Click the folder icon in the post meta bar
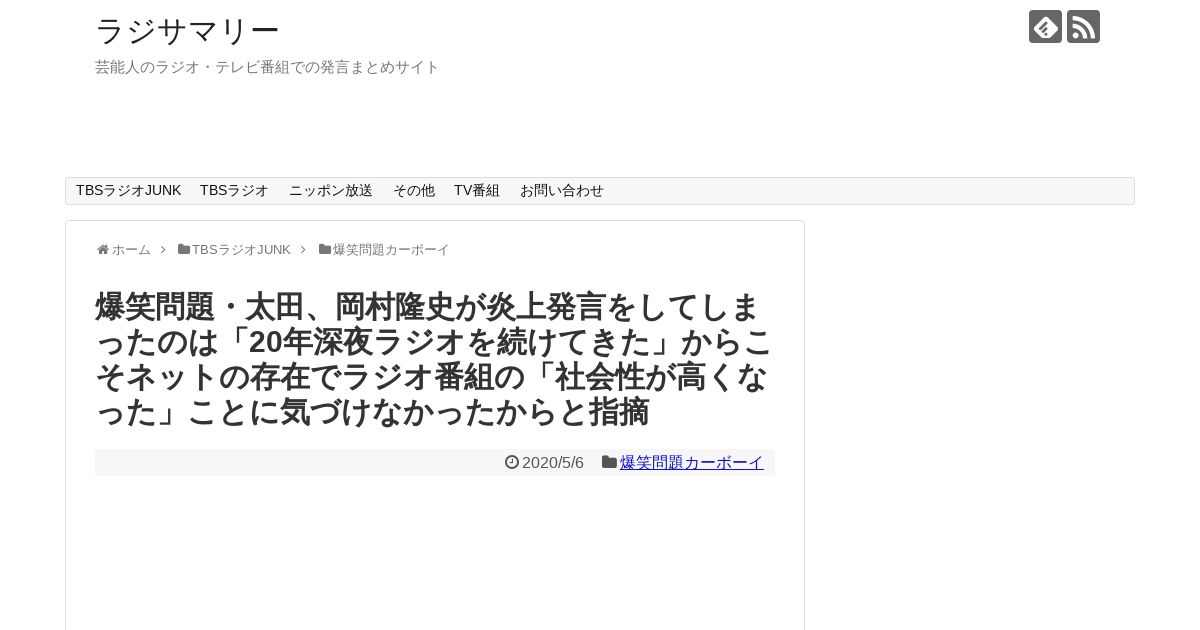This screenshot has width=1200, height=630. click(x=609, y=462)
